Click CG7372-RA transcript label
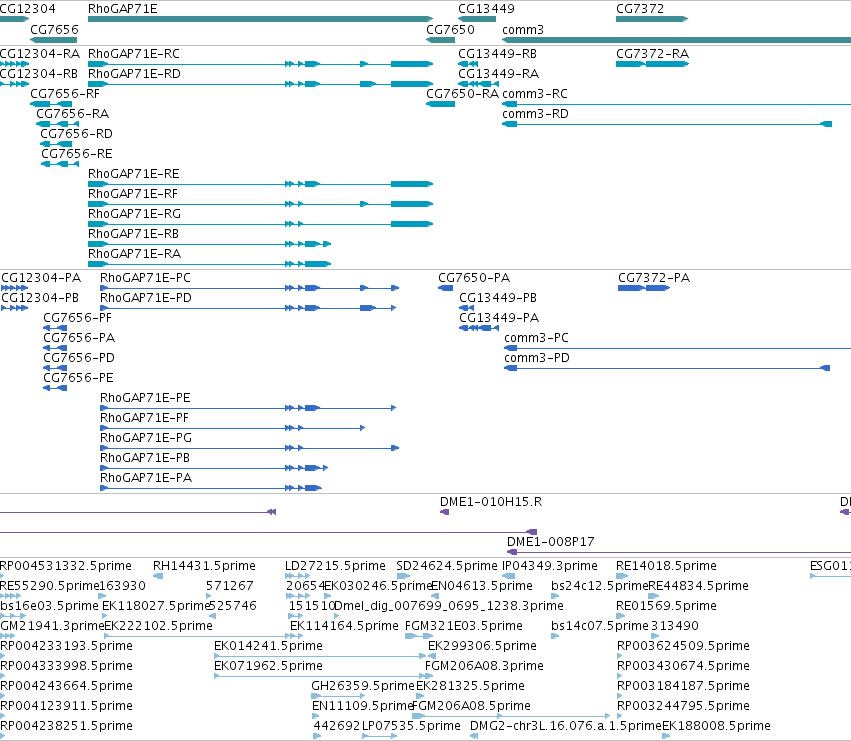Viewport: 851px width, 741px height. click(652, 54)
